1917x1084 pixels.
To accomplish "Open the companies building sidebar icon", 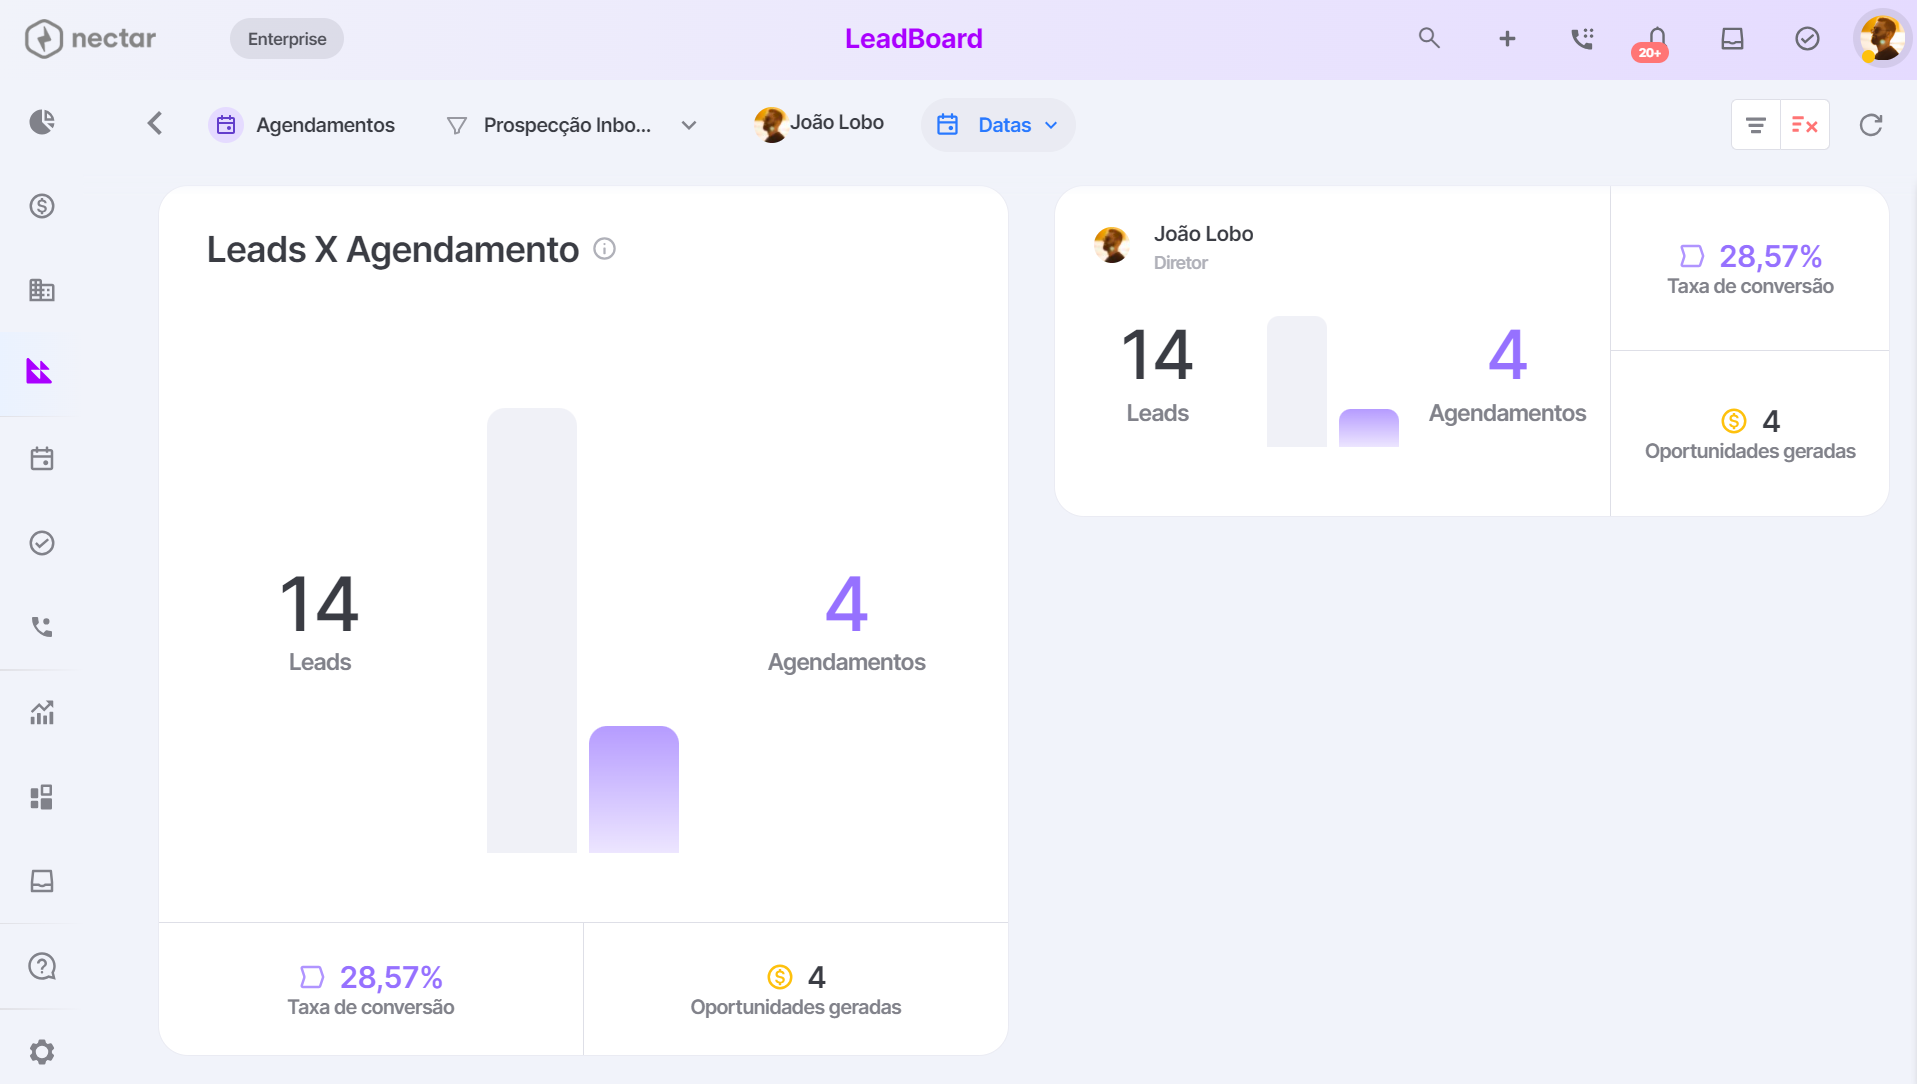I will pyautogui.click(x=42, y=290).
